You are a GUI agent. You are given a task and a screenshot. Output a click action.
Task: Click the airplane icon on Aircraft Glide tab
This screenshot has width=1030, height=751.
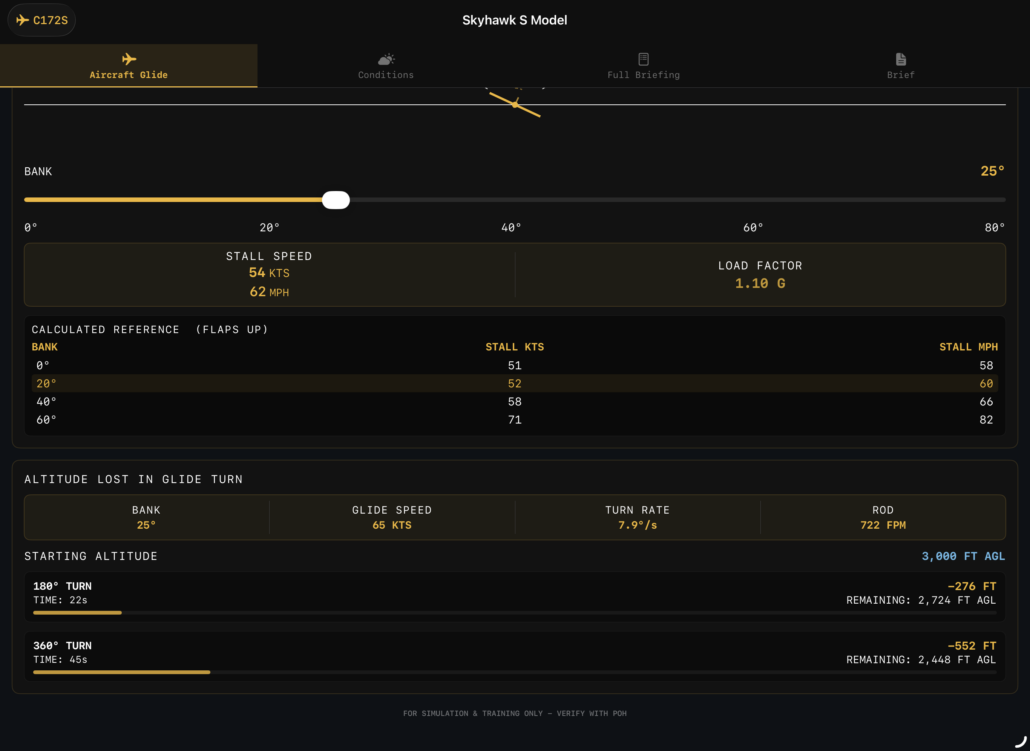coord(129,59)
